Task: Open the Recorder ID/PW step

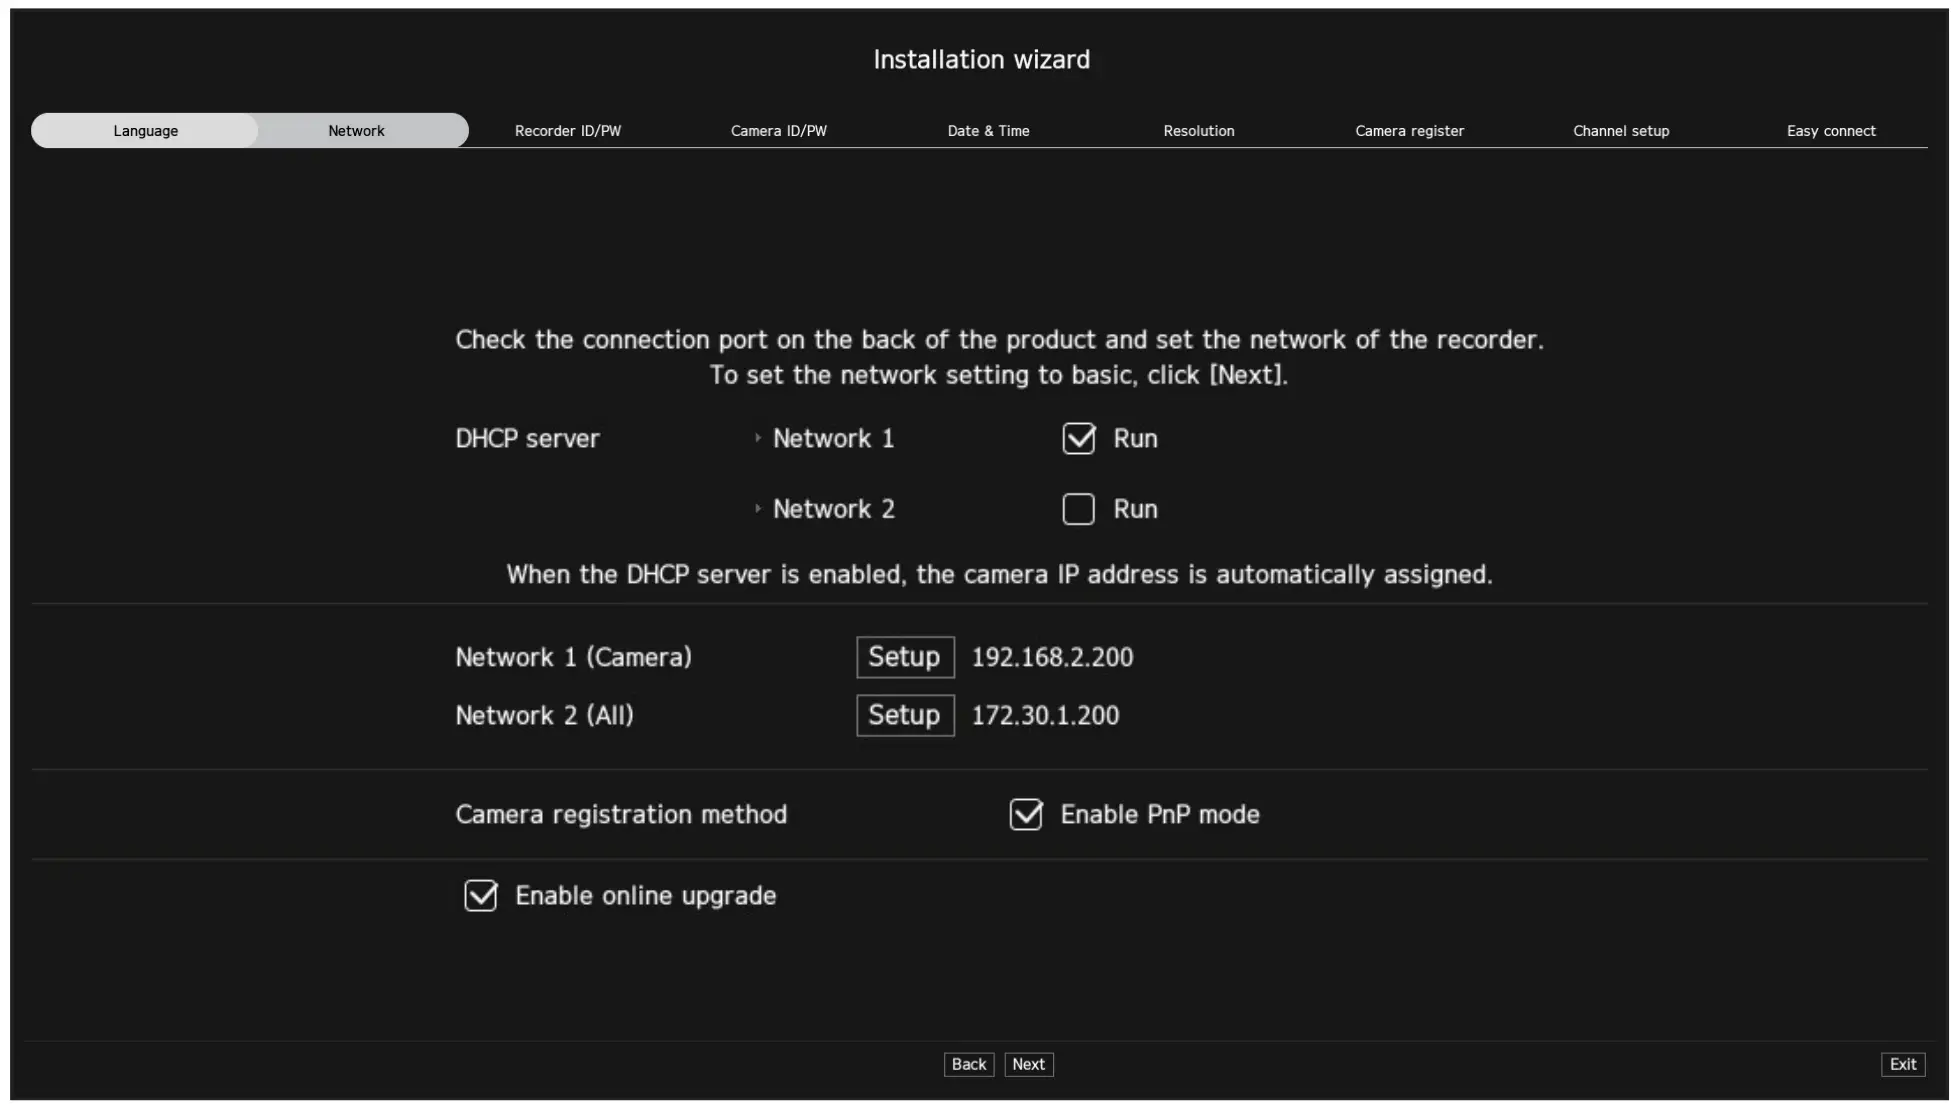Action: tap(567, 130)
